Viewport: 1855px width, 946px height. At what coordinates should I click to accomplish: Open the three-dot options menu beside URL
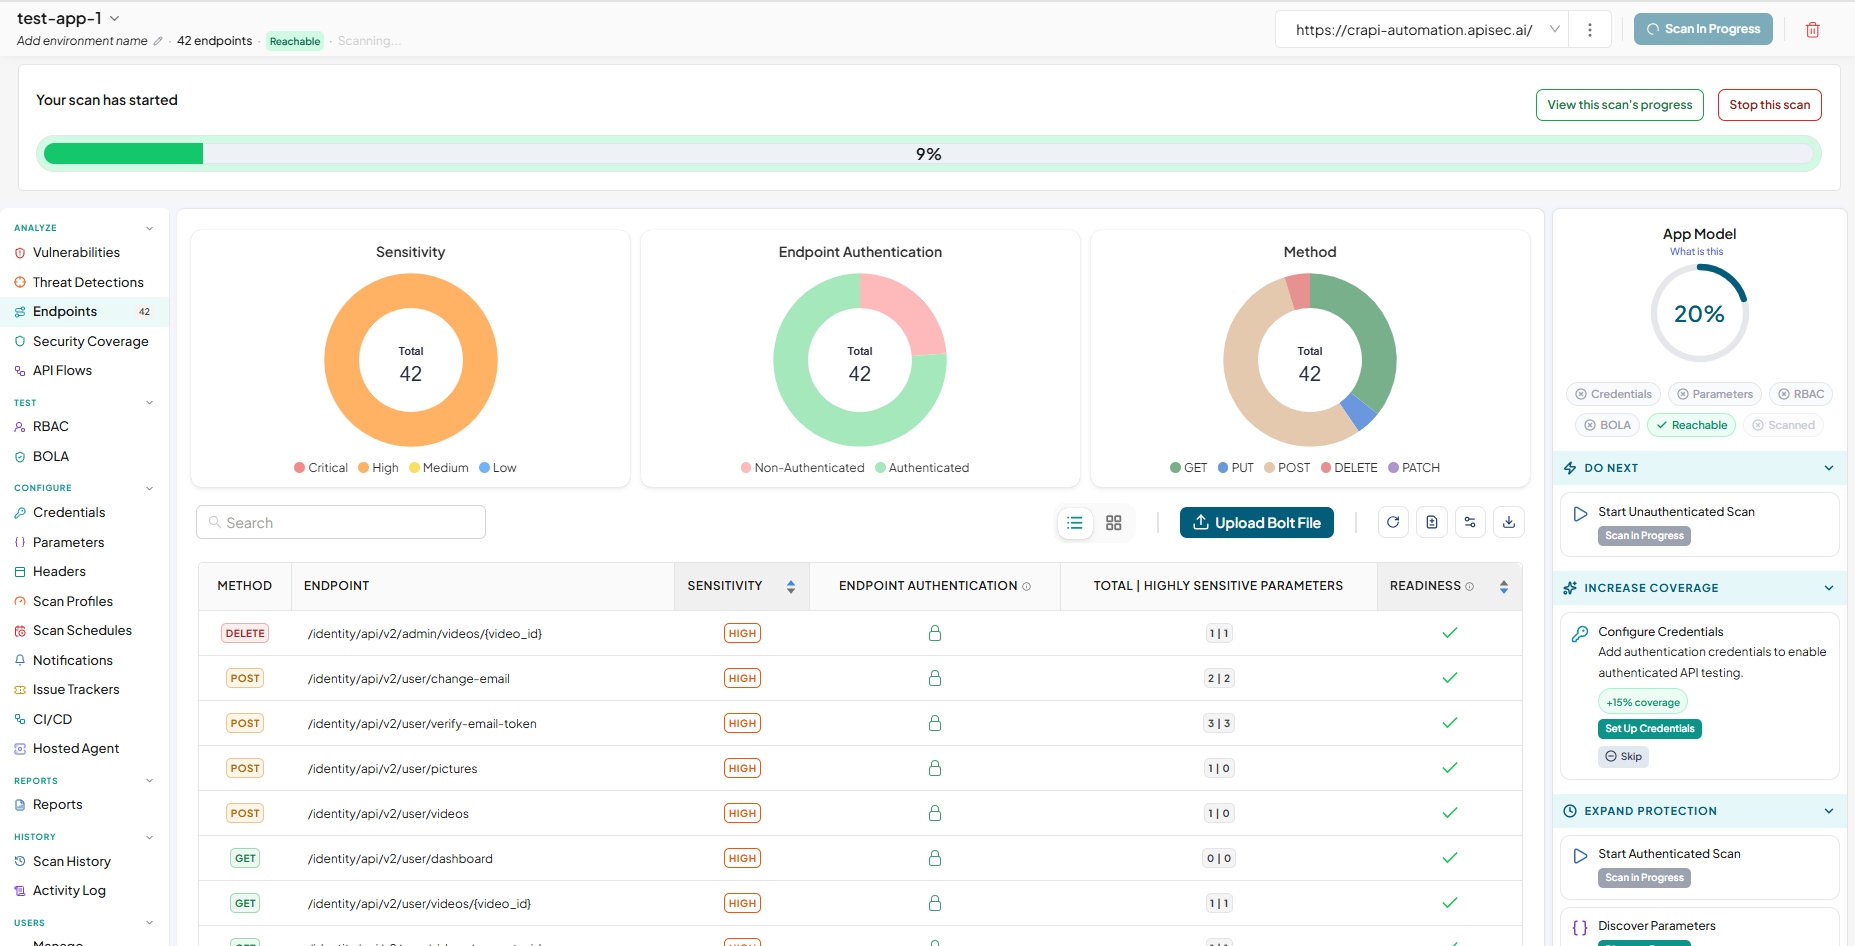click(1589, 30)
